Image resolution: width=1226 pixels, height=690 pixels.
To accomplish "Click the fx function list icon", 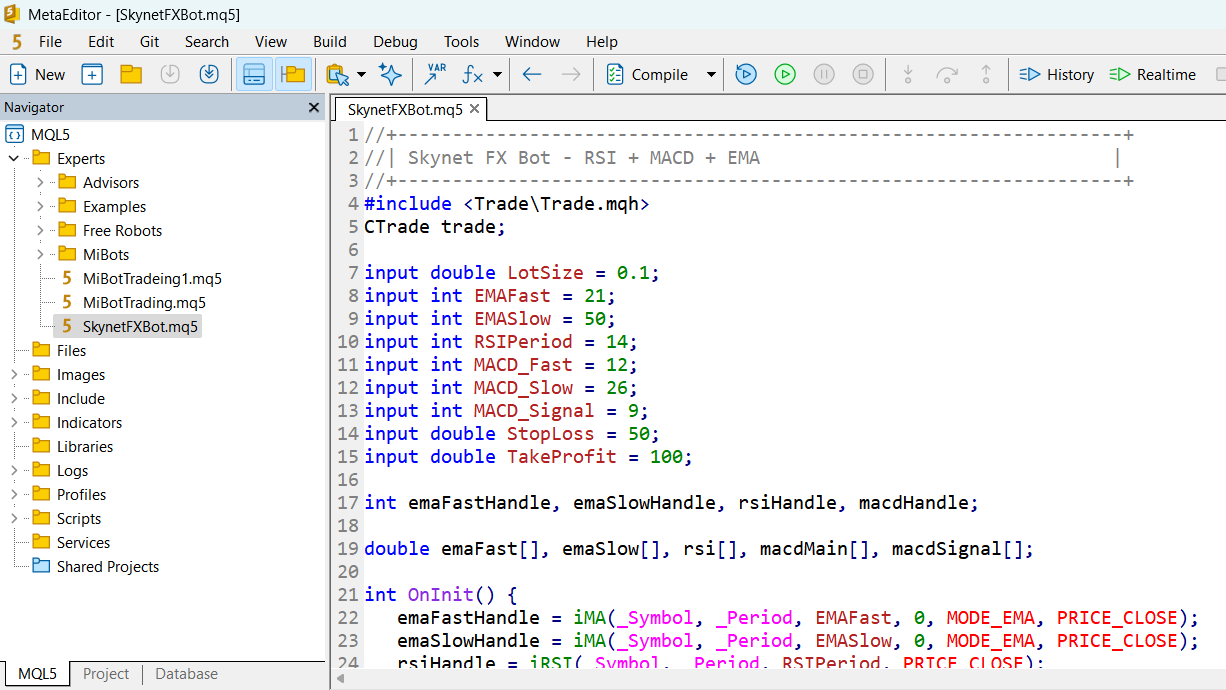I will tap(473, 74).
